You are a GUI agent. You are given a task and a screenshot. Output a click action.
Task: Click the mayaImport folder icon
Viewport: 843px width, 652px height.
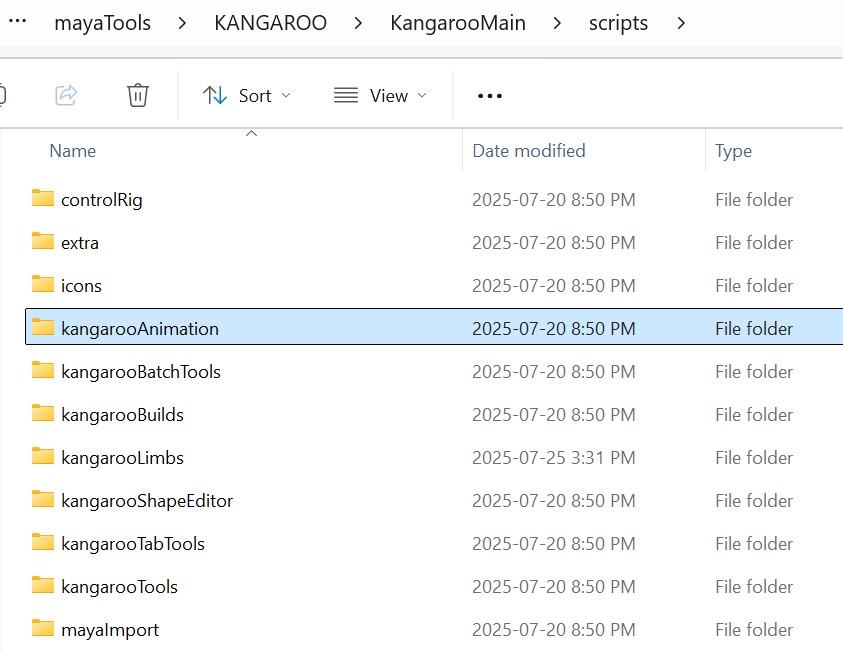pyautogui.click(x=42, y=628)
